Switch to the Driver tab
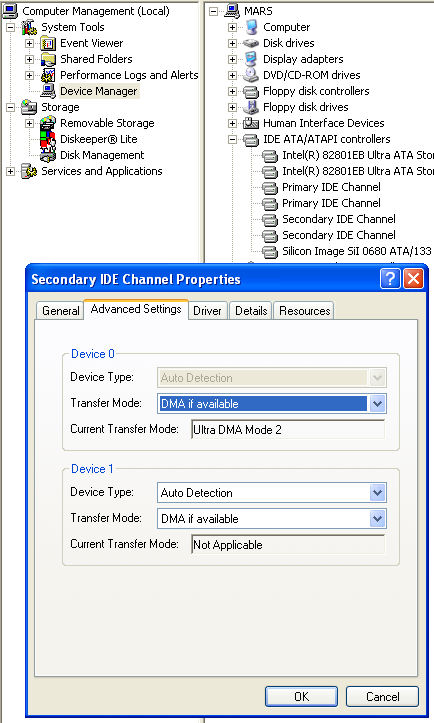The height and width of the screenshot is (723, 434). point(207,311)
